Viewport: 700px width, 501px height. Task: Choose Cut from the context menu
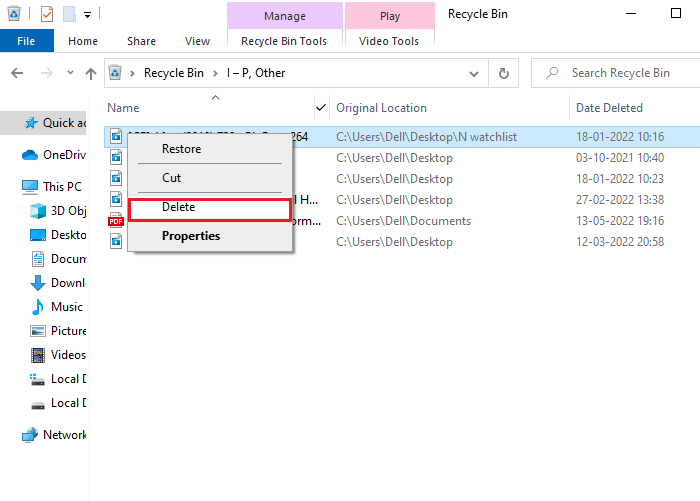click(210, 178)
